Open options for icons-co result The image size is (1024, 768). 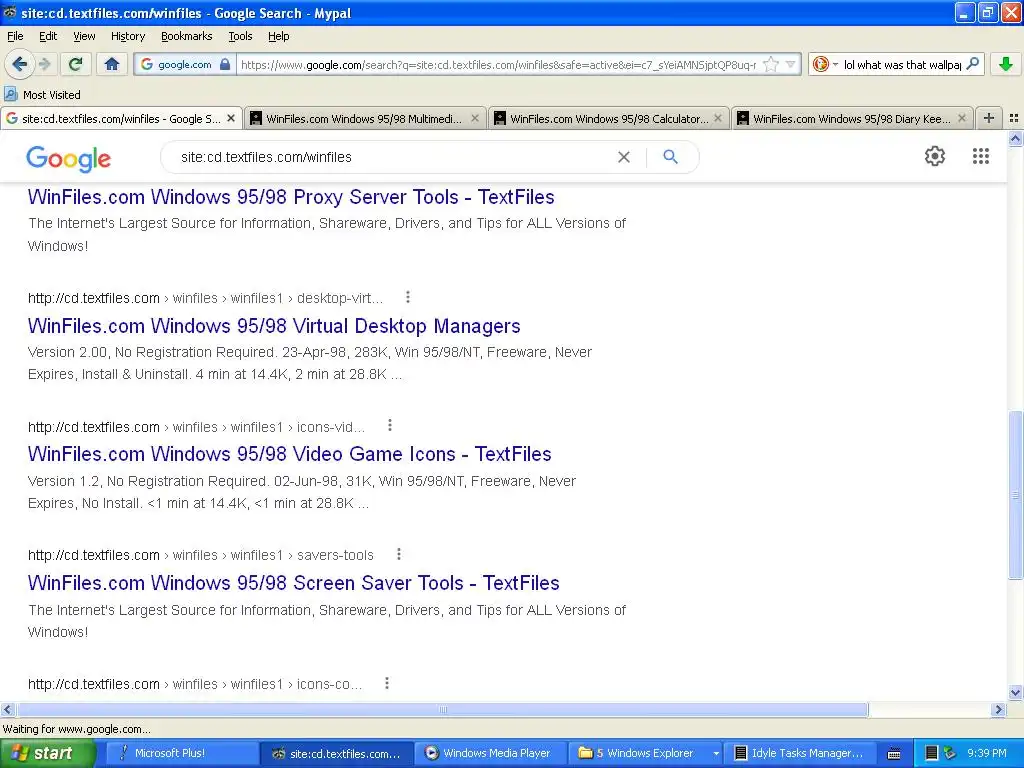(x=387, y=683)
